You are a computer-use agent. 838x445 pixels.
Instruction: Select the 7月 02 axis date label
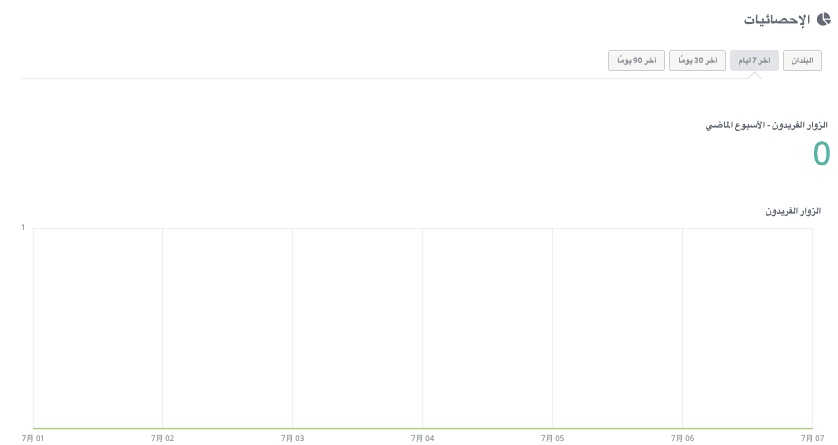click(x=162, y=439)
